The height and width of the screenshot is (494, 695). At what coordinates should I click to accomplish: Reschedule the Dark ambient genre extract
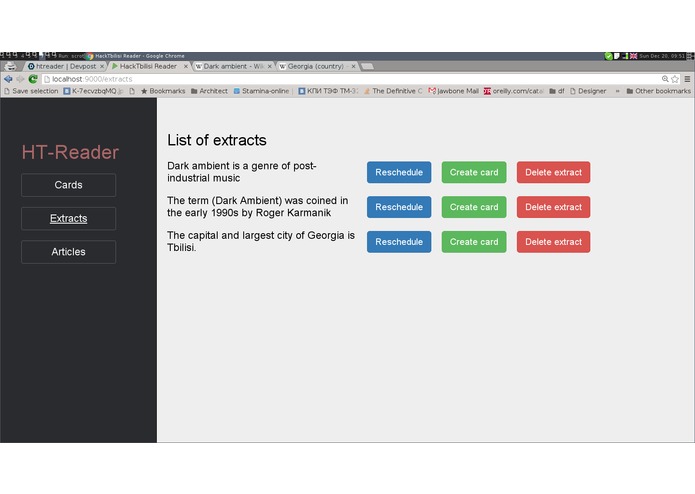coord(399,172)
